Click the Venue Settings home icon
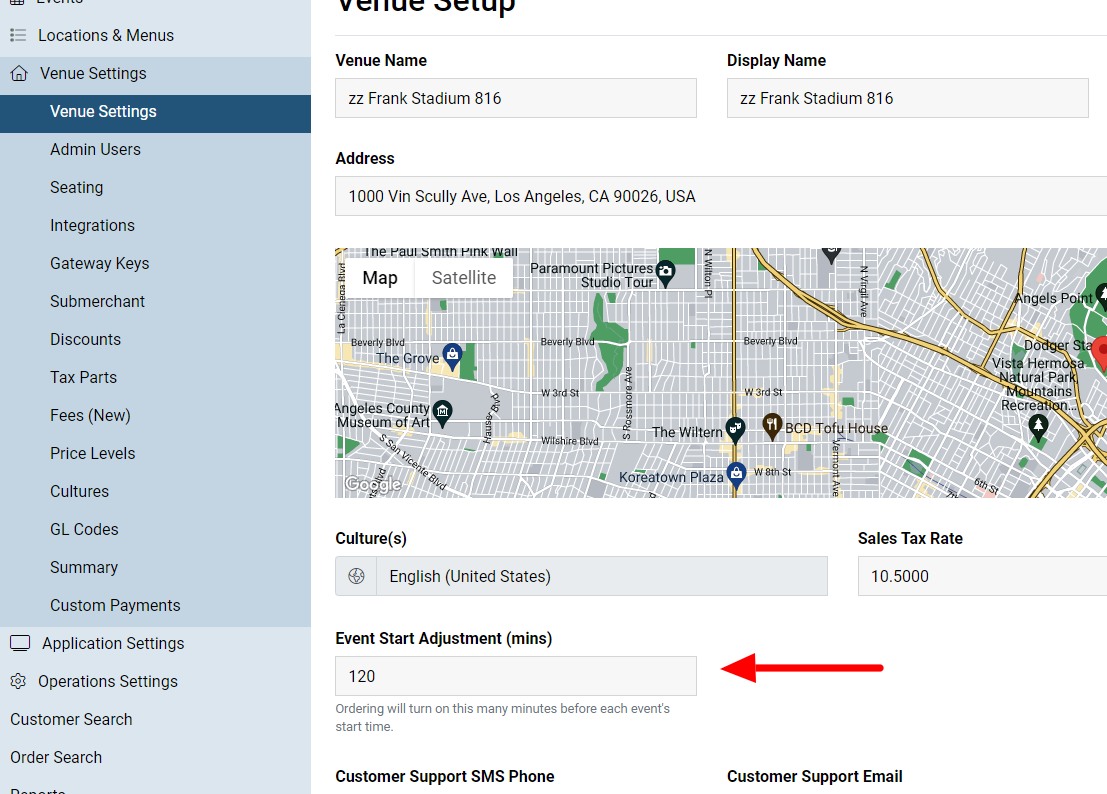Screen dimensions: 1107x794 pos(20,75)
